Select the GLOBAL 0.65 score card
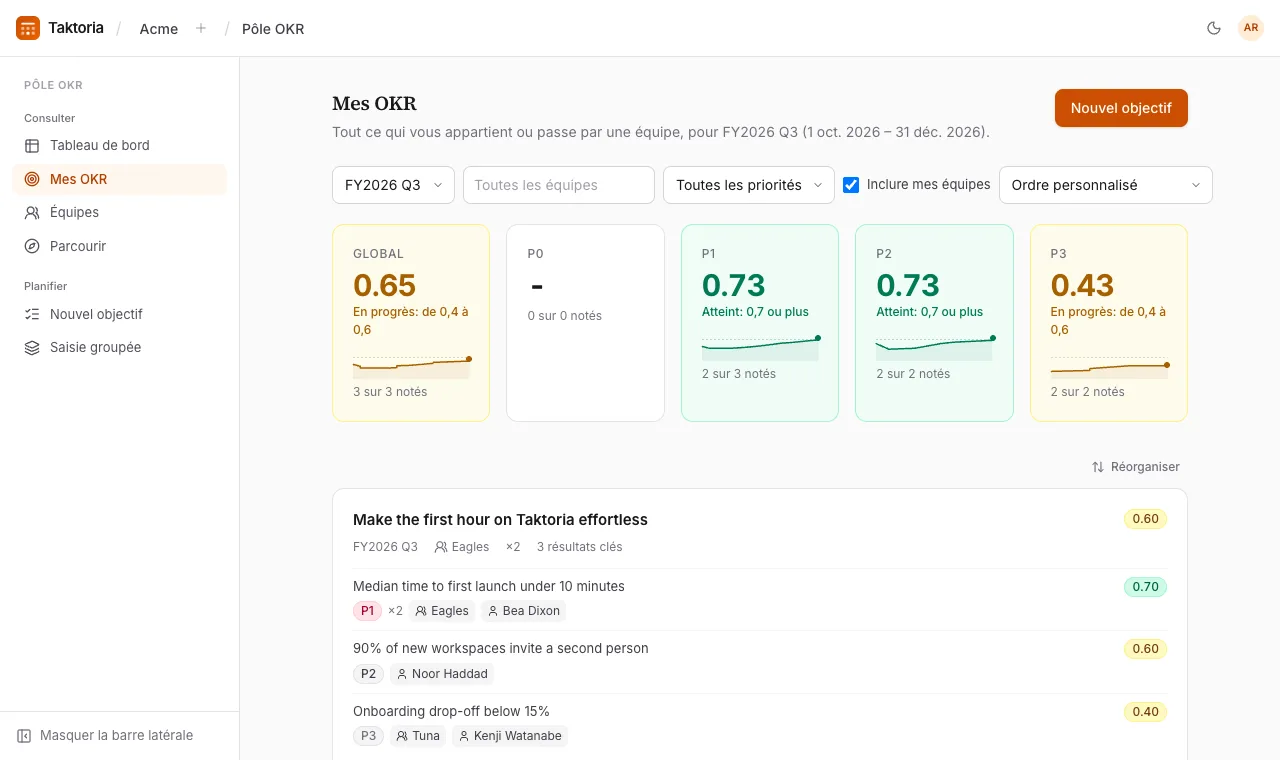Image resolution: width=1280 pixels, height=760 pixels. pos(411,323)
